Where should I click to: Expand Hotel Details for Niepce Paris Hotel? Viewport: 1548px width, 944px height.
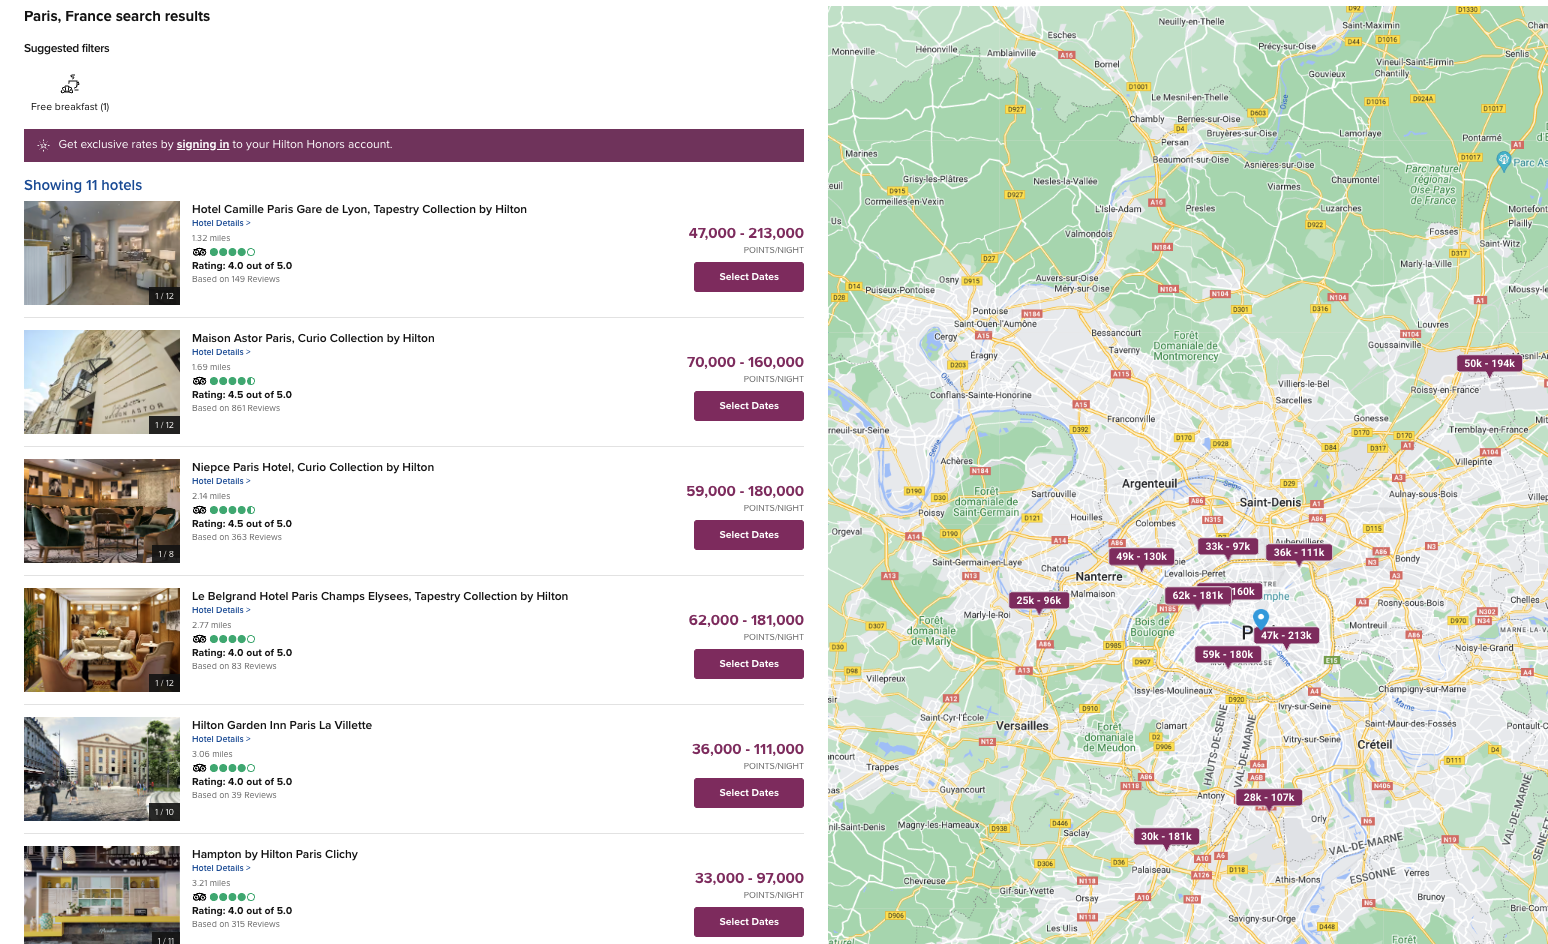click(221, 481)
